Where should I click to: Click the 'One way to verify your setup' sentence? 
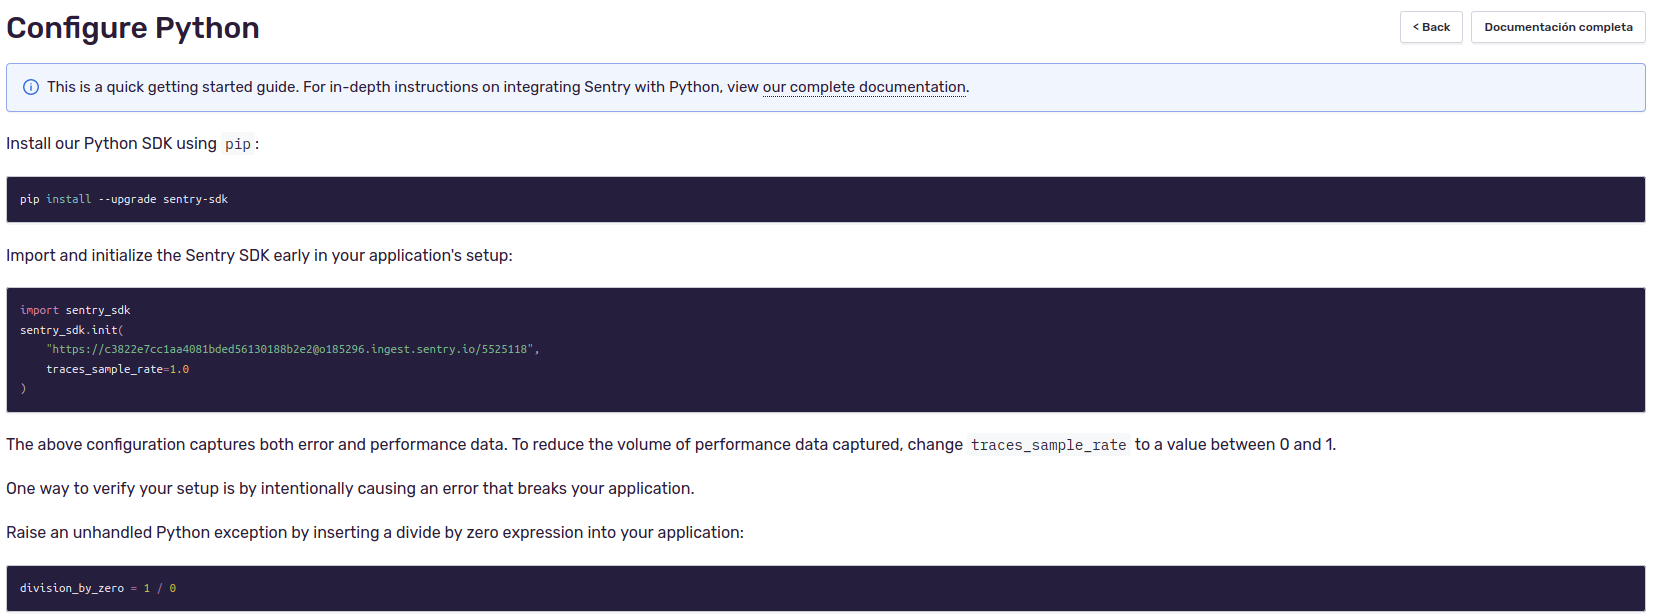(x=349, y=488)
